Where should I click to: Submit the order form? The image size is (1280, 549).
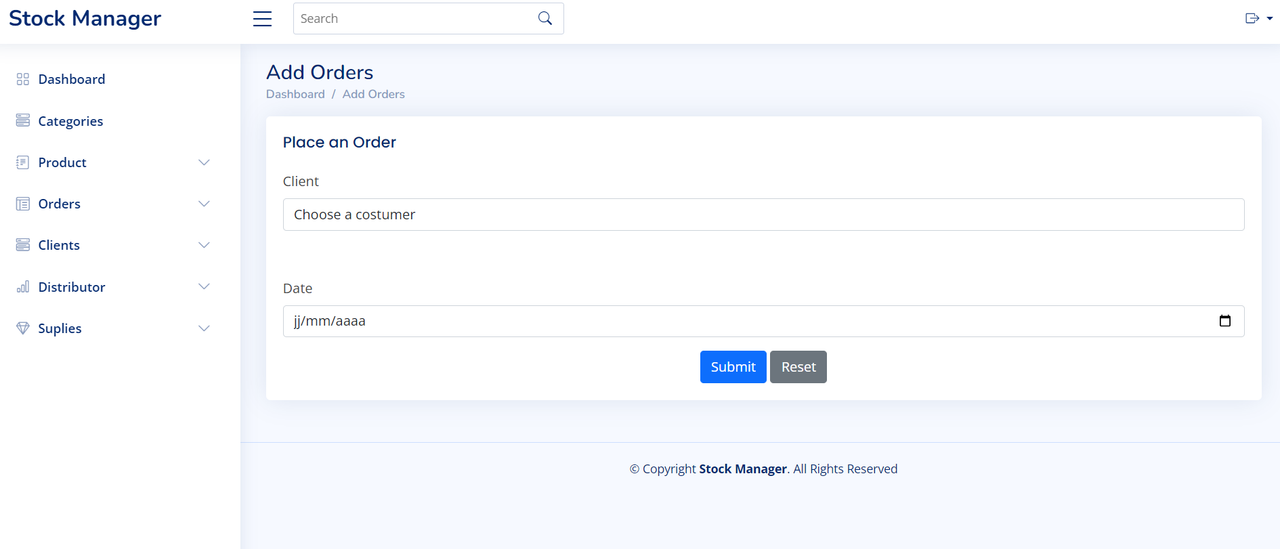pyautogui.click(x=733, y=367)
